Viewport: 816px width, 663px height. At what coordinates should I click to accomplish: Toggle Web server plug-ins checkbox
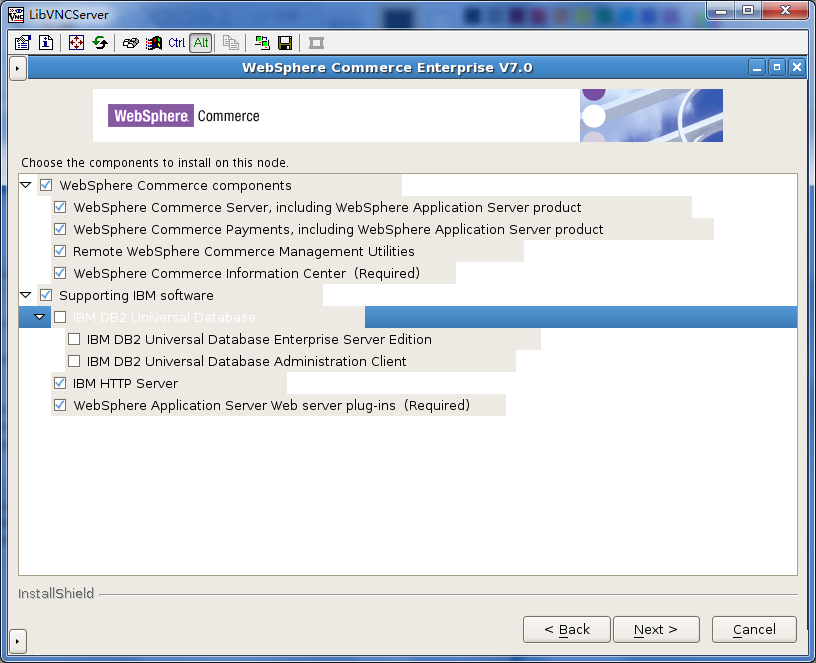click(x=60, y=405)
